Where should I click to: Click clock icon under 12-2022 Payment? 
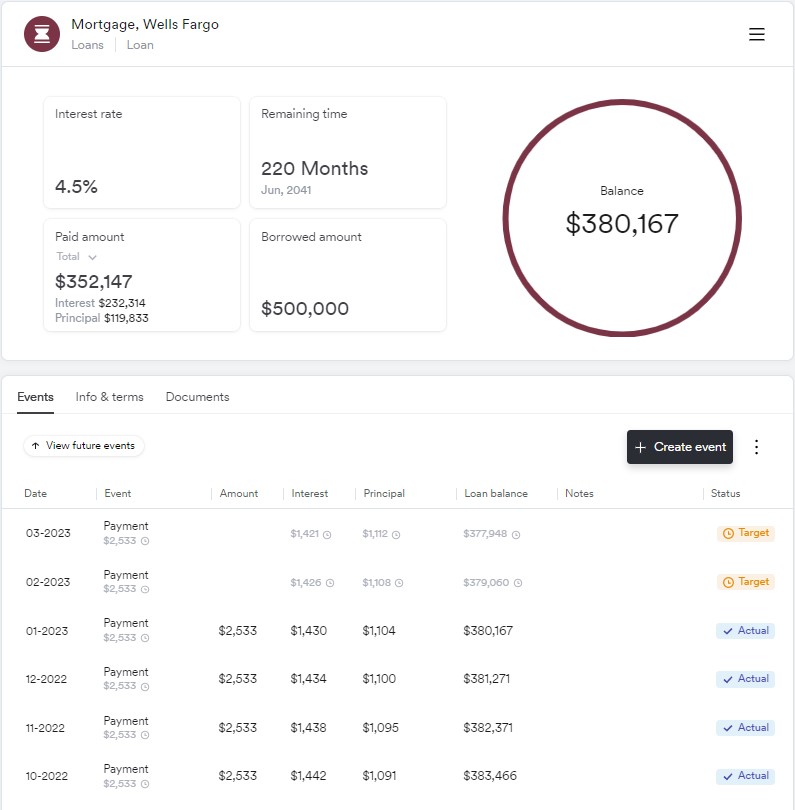tap(145, 687)
